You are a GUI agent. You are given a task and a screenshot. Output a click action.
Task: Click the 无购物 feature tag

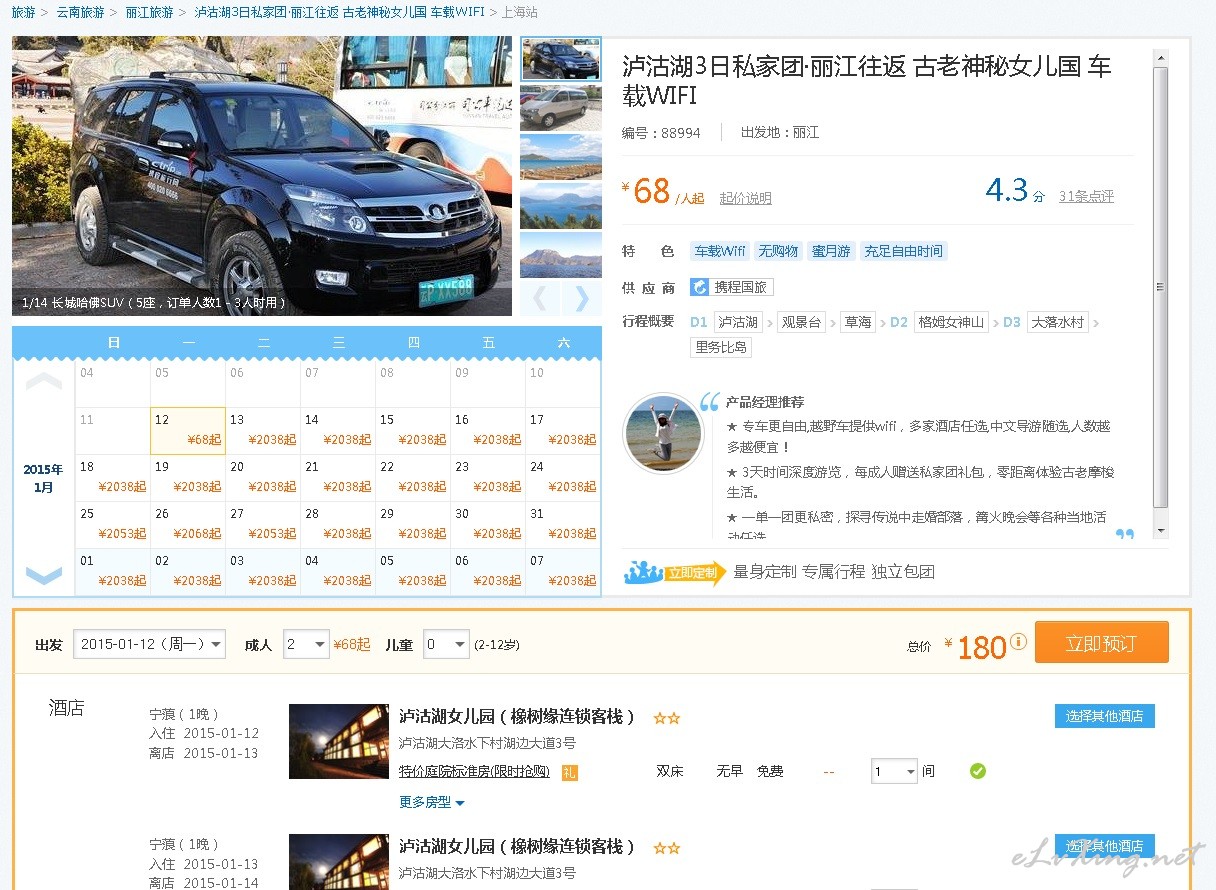pos(778,251)
